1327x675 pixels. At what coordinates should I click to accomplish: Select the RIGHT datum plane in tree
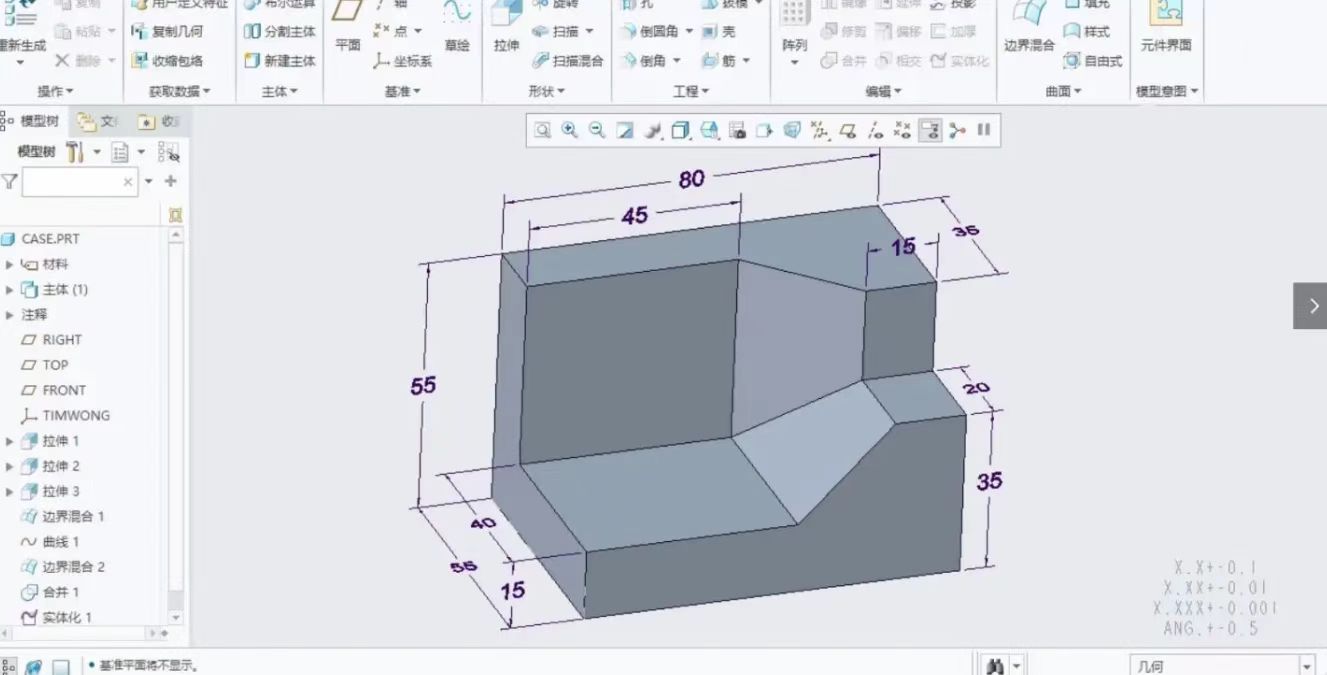[x=51, y=340]
